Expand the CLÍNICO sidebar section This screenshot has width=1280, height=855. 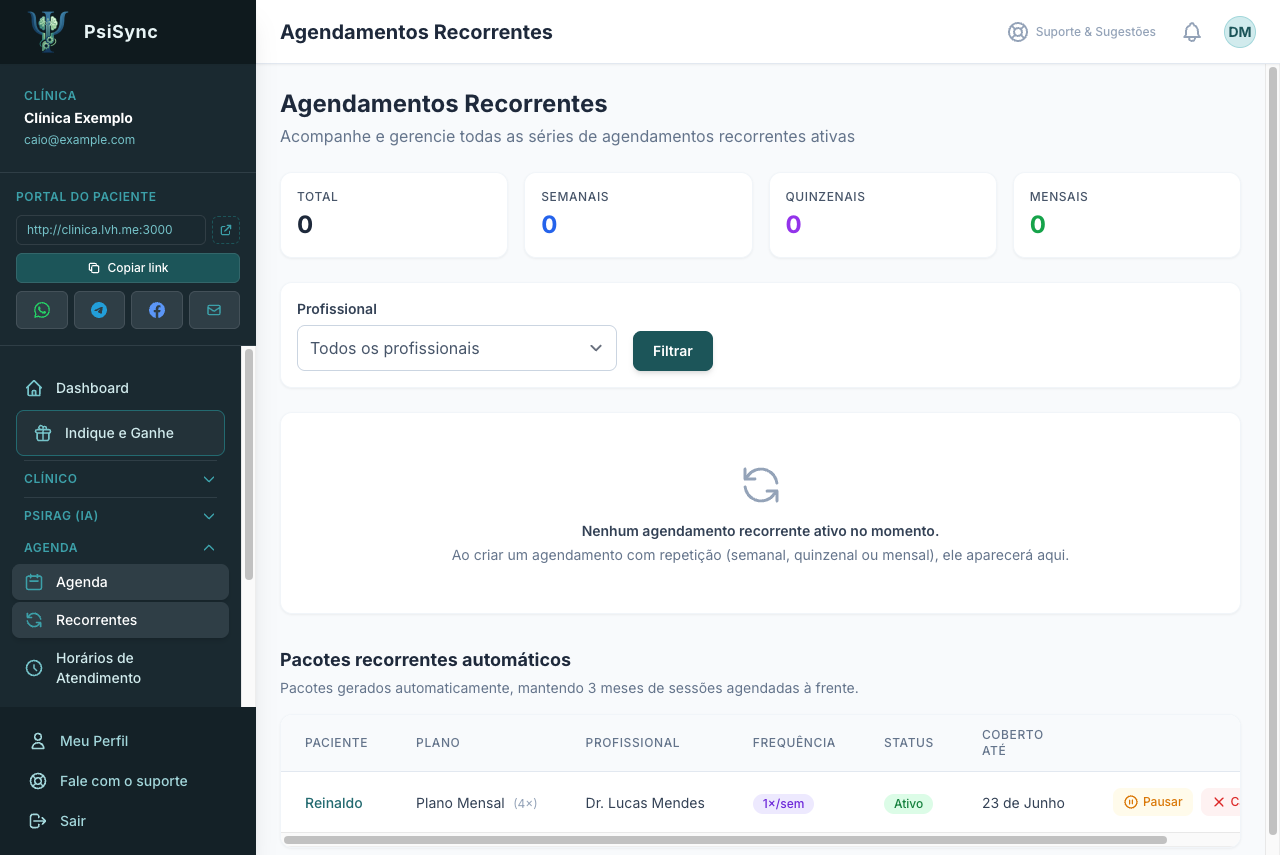[120, 479]
